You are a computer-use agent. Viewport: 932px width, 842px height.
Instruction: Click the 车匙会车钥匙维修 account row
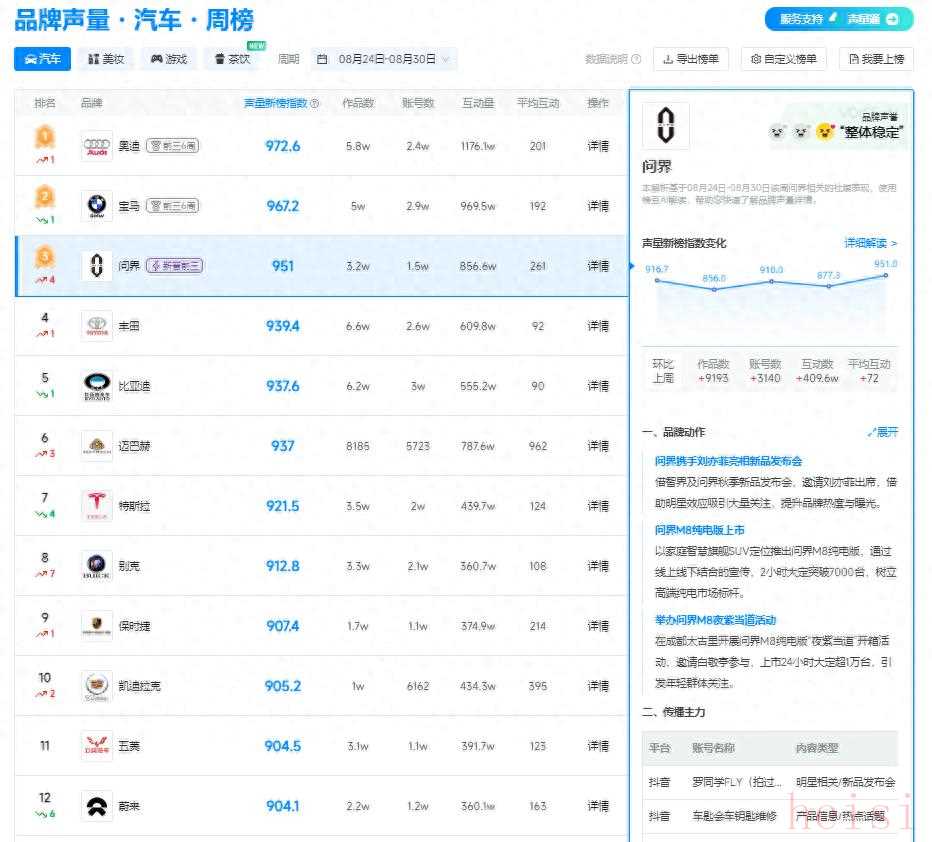click(770, 816)
